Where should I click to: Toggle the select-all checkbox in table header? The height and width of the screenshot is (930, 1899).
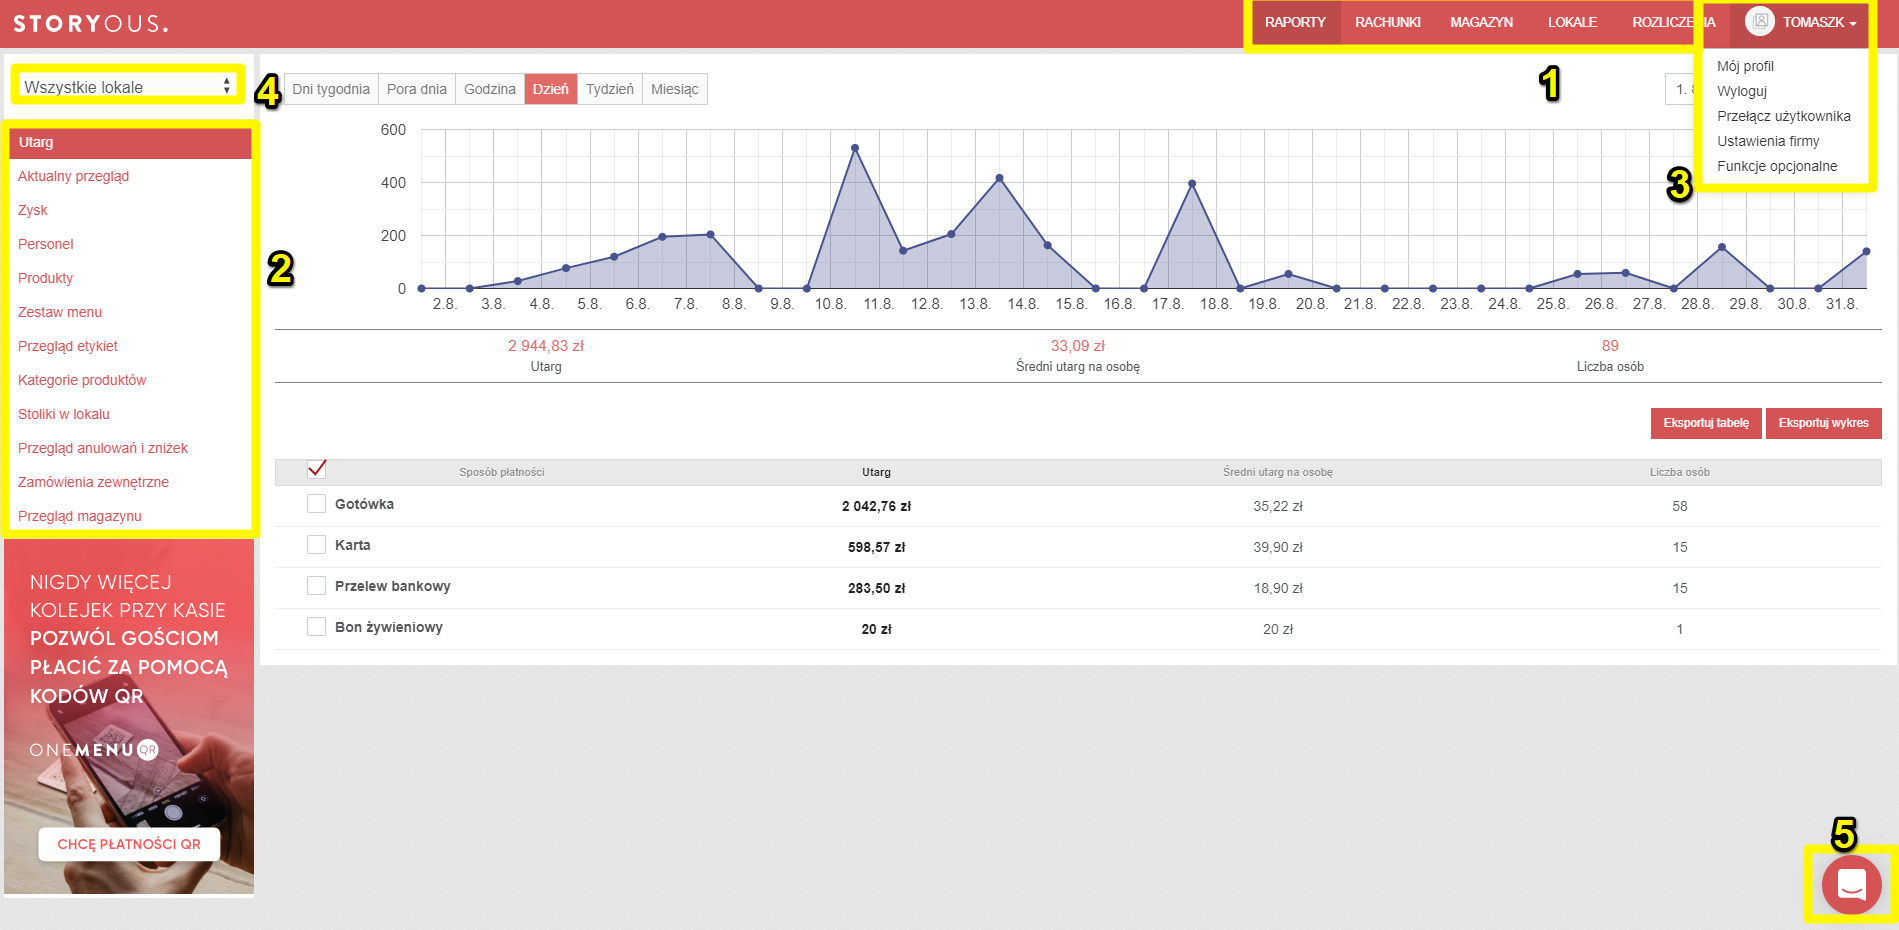[317, 468]
